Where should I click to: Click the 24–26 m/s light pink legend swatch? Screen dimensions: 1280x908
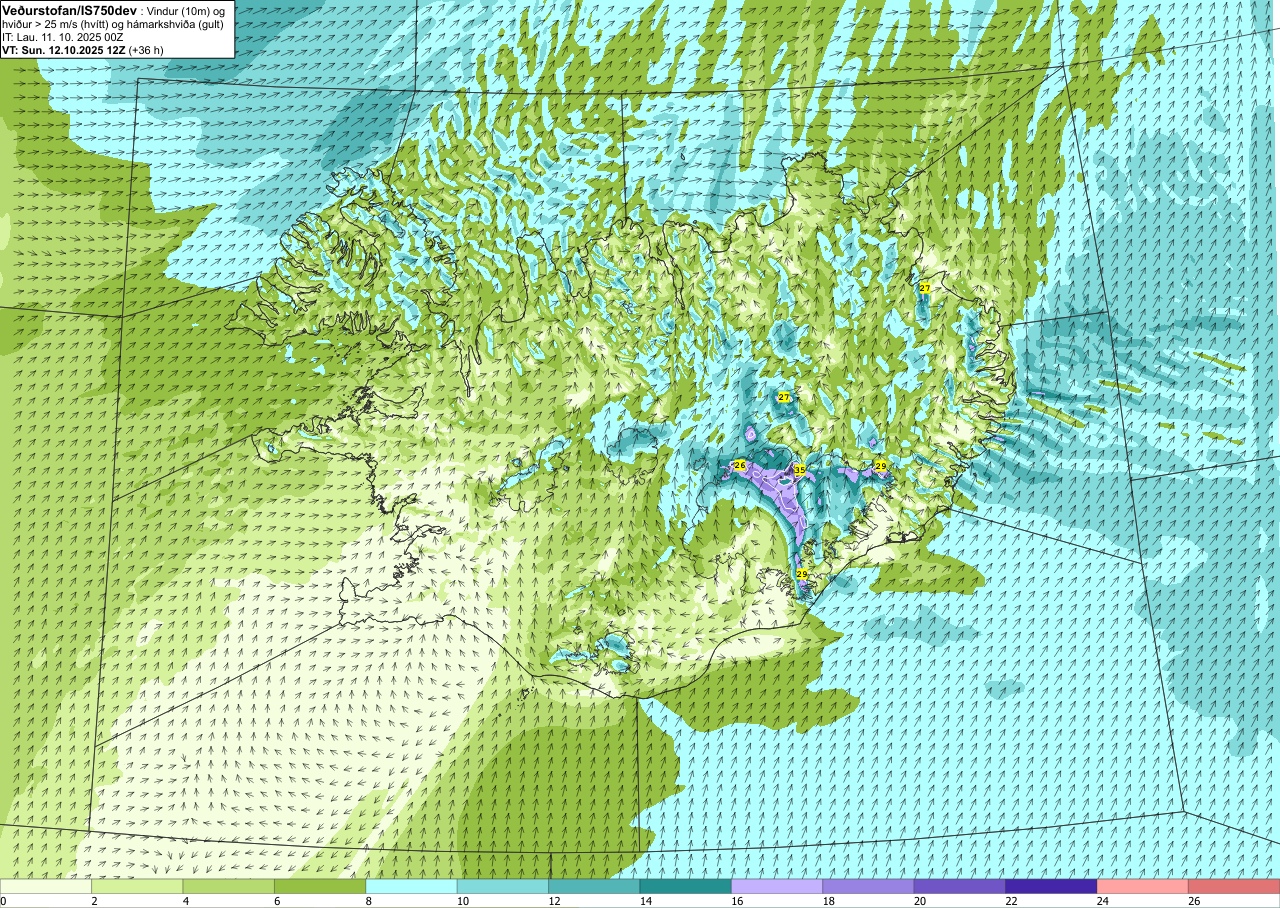pos(1143,886)
